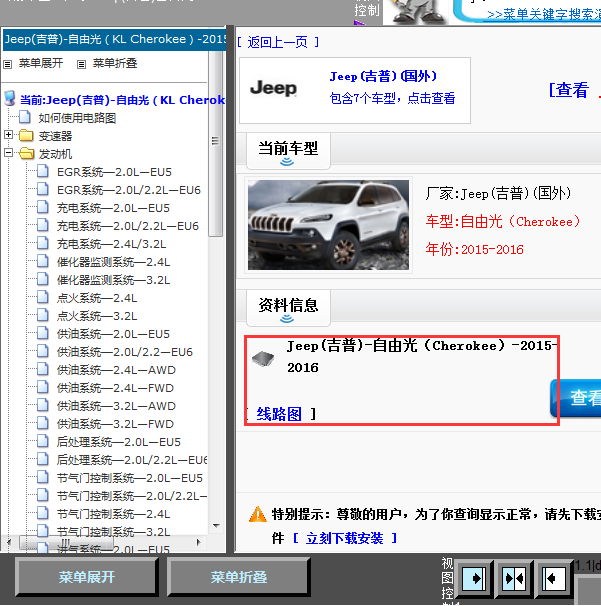This screenshot has width=601, height=606.
Task: Open the 变速器 folder icon
Action: point(26,135)
